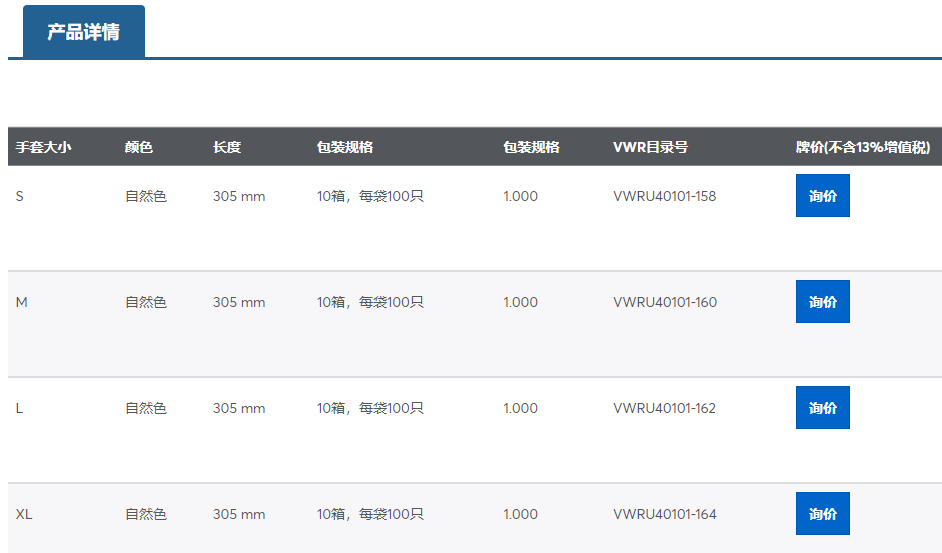
Task: Click 305 mm in the L row
Action: pyautogui.click(x=239, y=408)
